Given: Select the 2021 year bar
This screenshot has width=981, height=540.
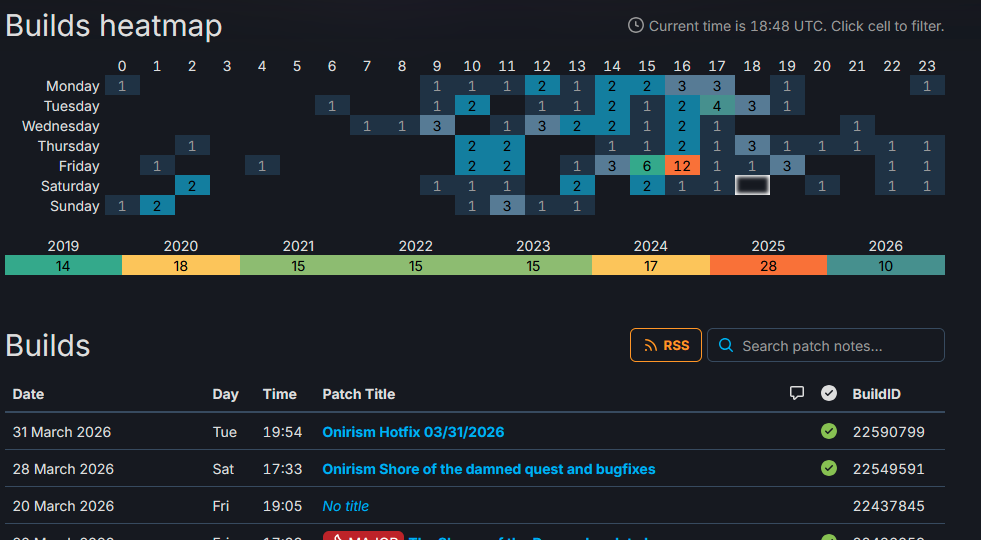Looking at the screenshot, I should click(x=298, y=265).
